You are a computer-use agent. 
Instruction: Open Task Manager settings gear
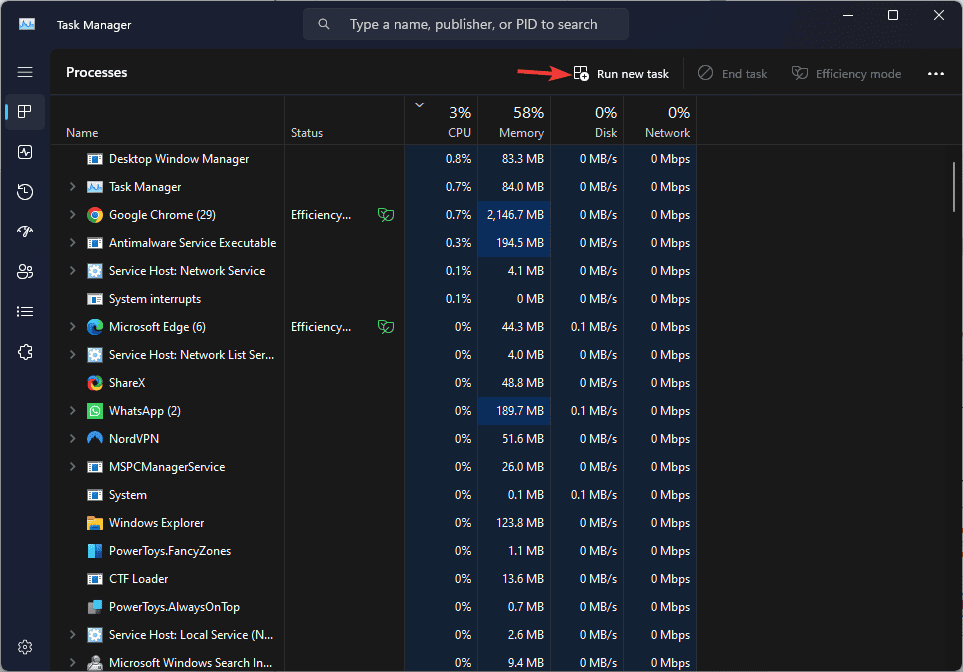(x=25, y=647)
